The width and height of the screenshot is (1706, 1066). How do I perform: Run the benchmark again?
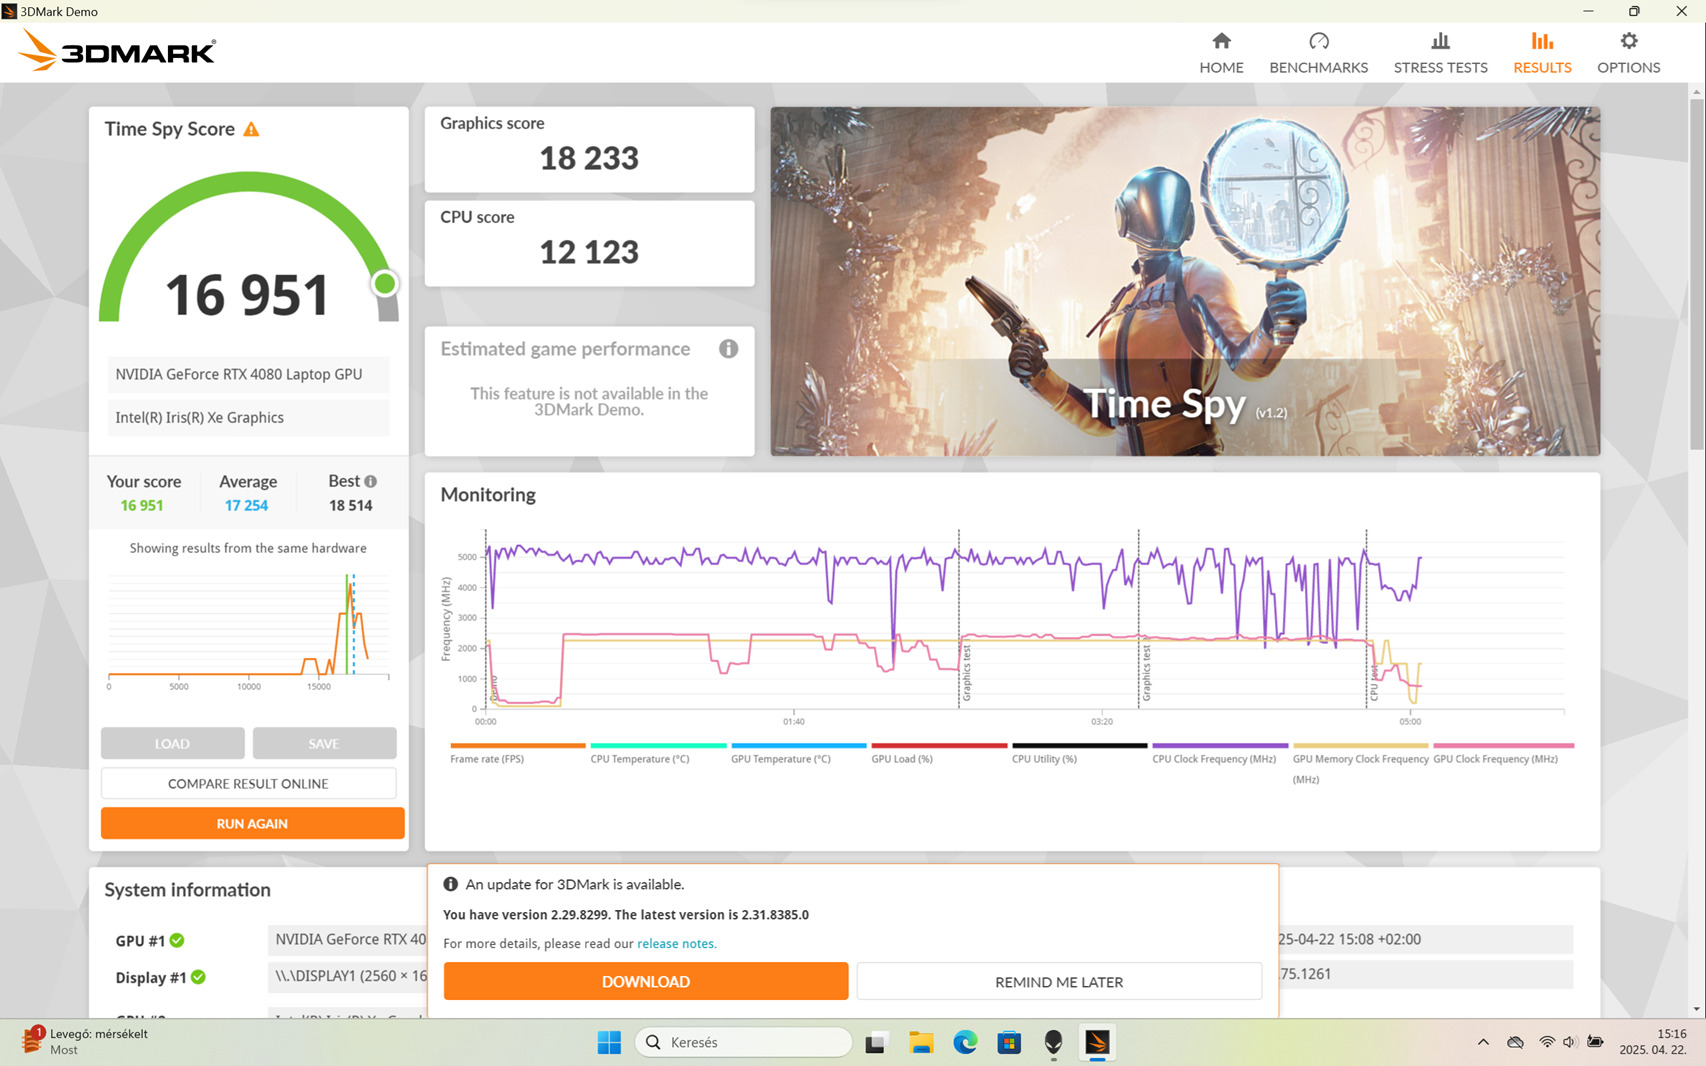point(252,823)
